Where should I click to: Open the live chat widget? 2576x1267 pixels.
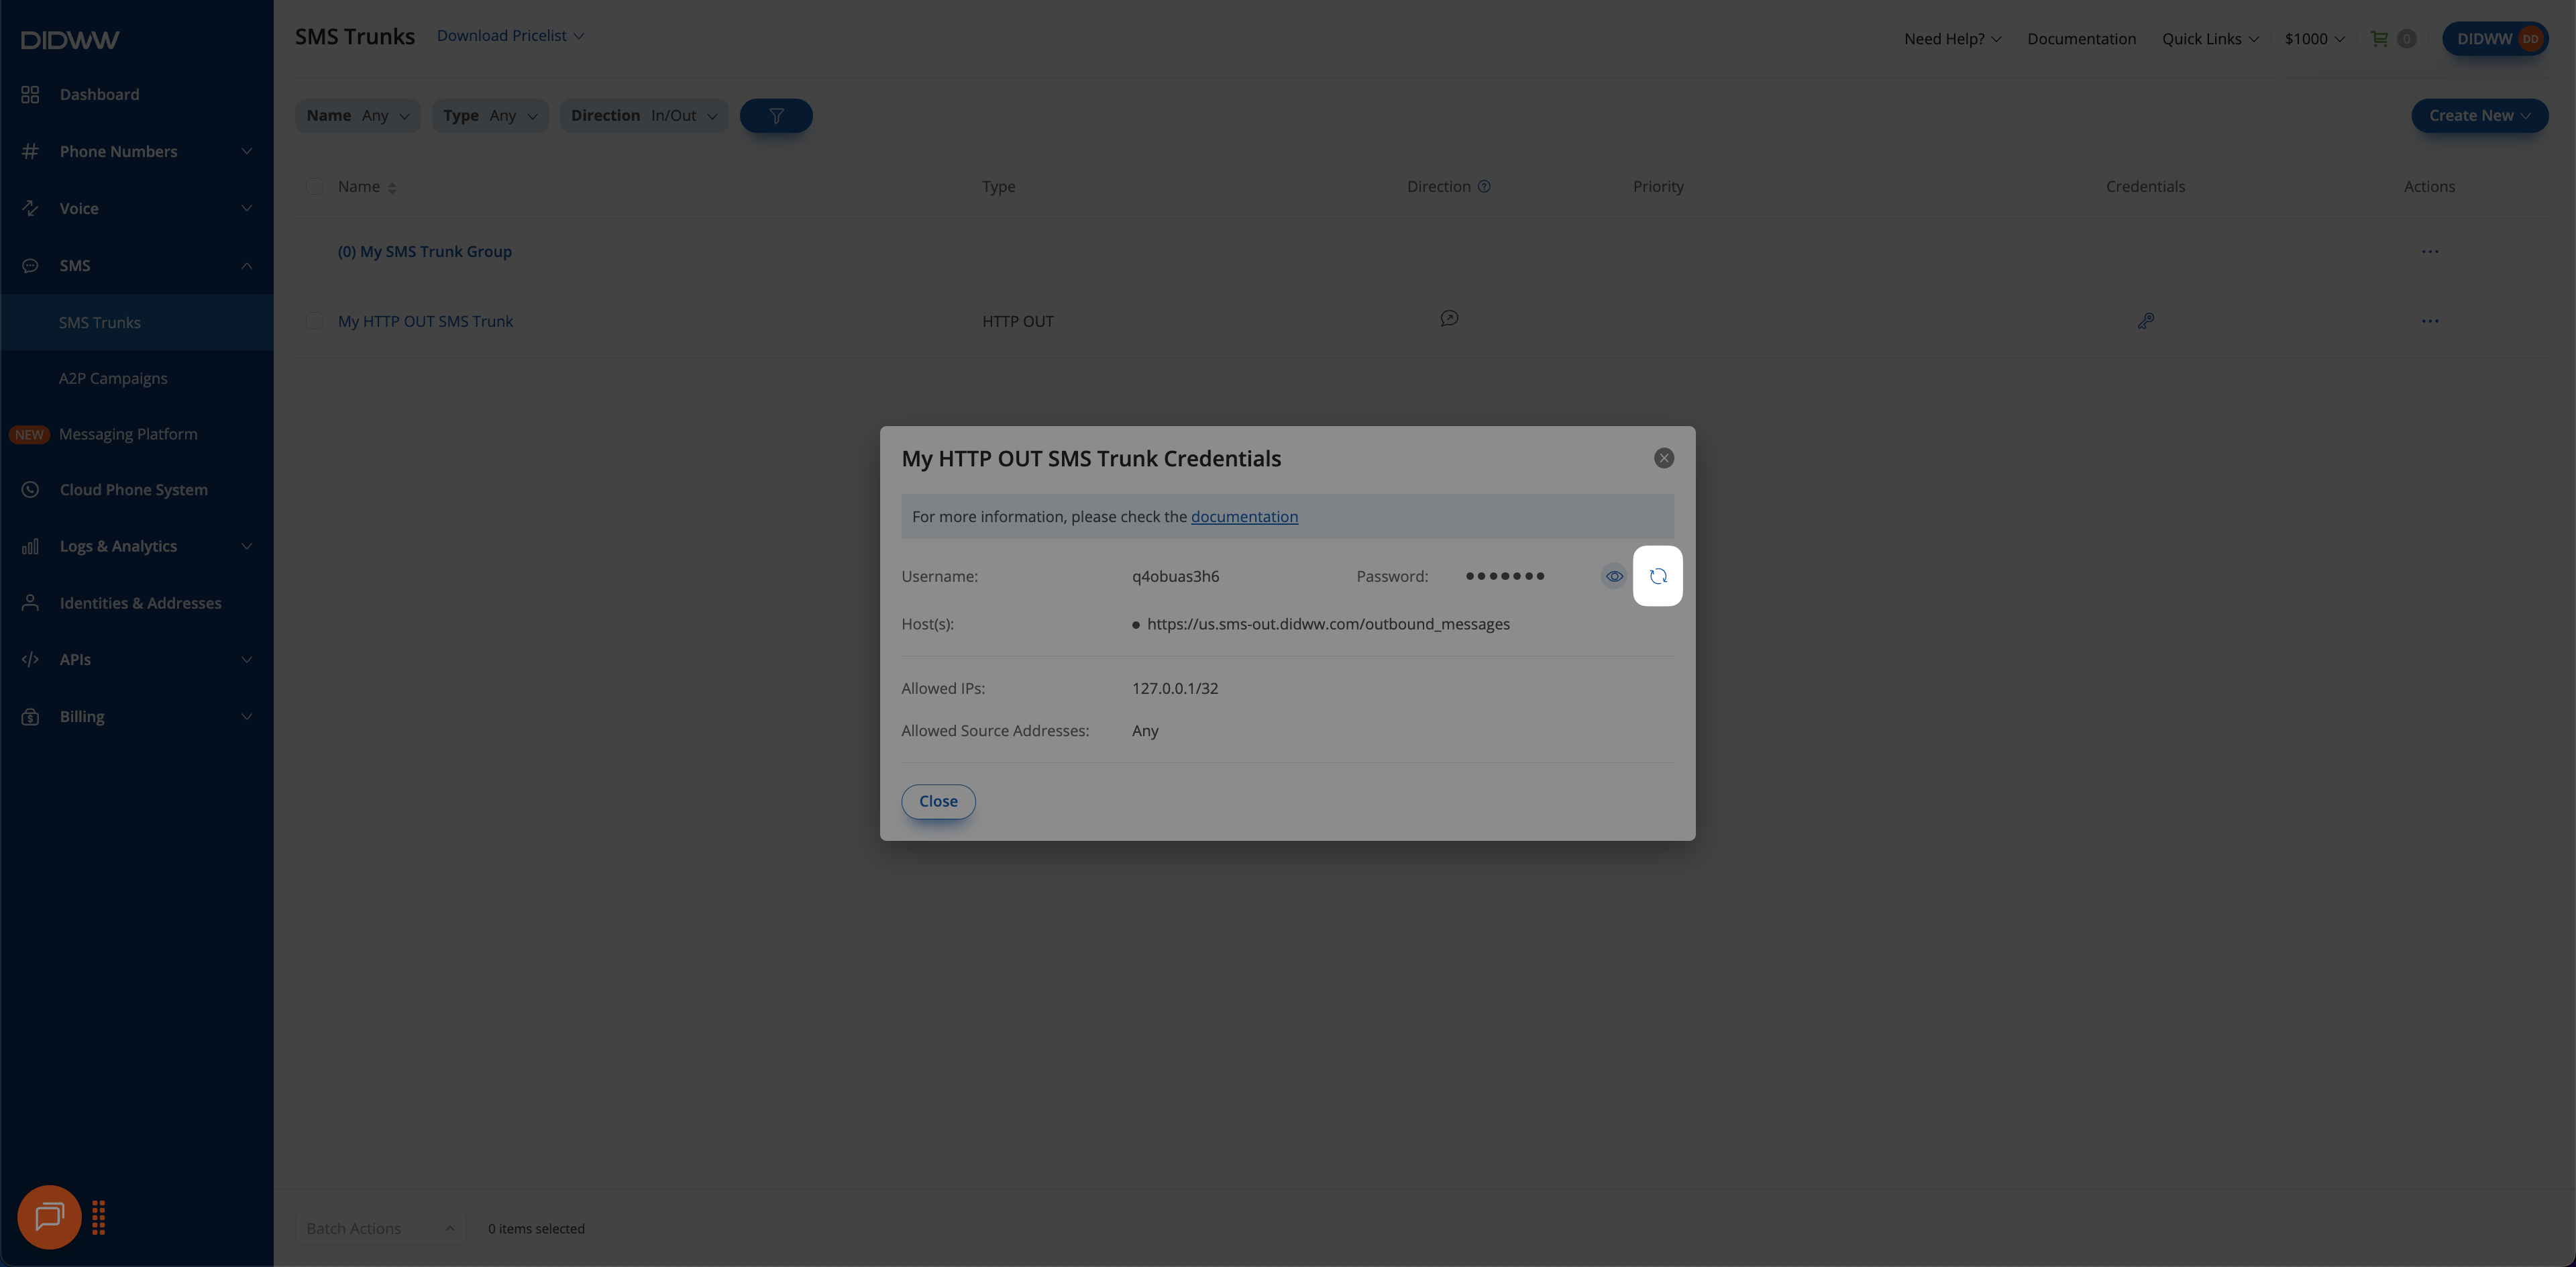(49, 1217)
